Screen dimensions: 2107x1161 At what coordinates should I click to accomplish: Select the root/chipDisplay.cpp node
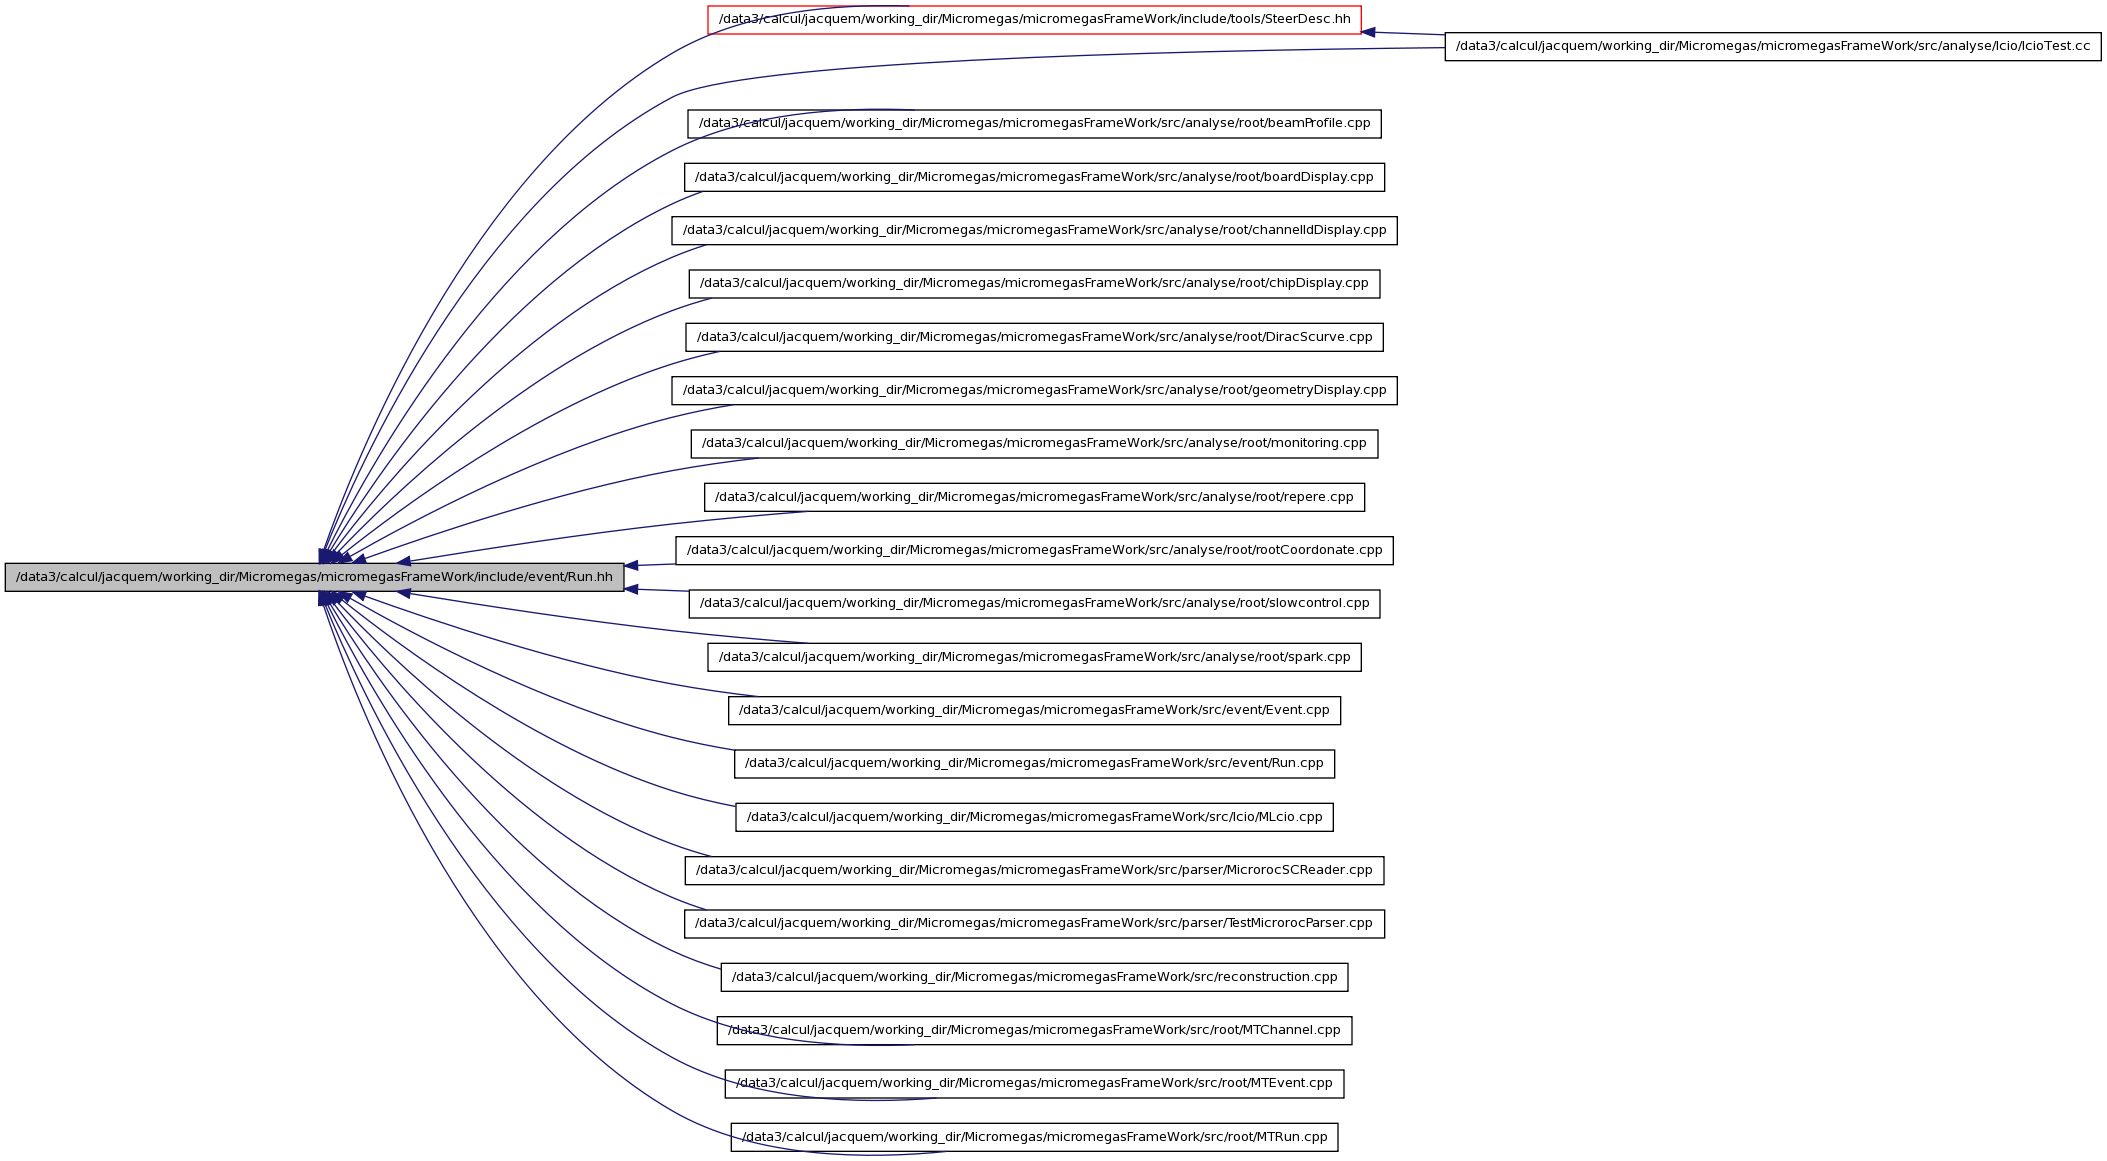click(x=1034, y=283)
